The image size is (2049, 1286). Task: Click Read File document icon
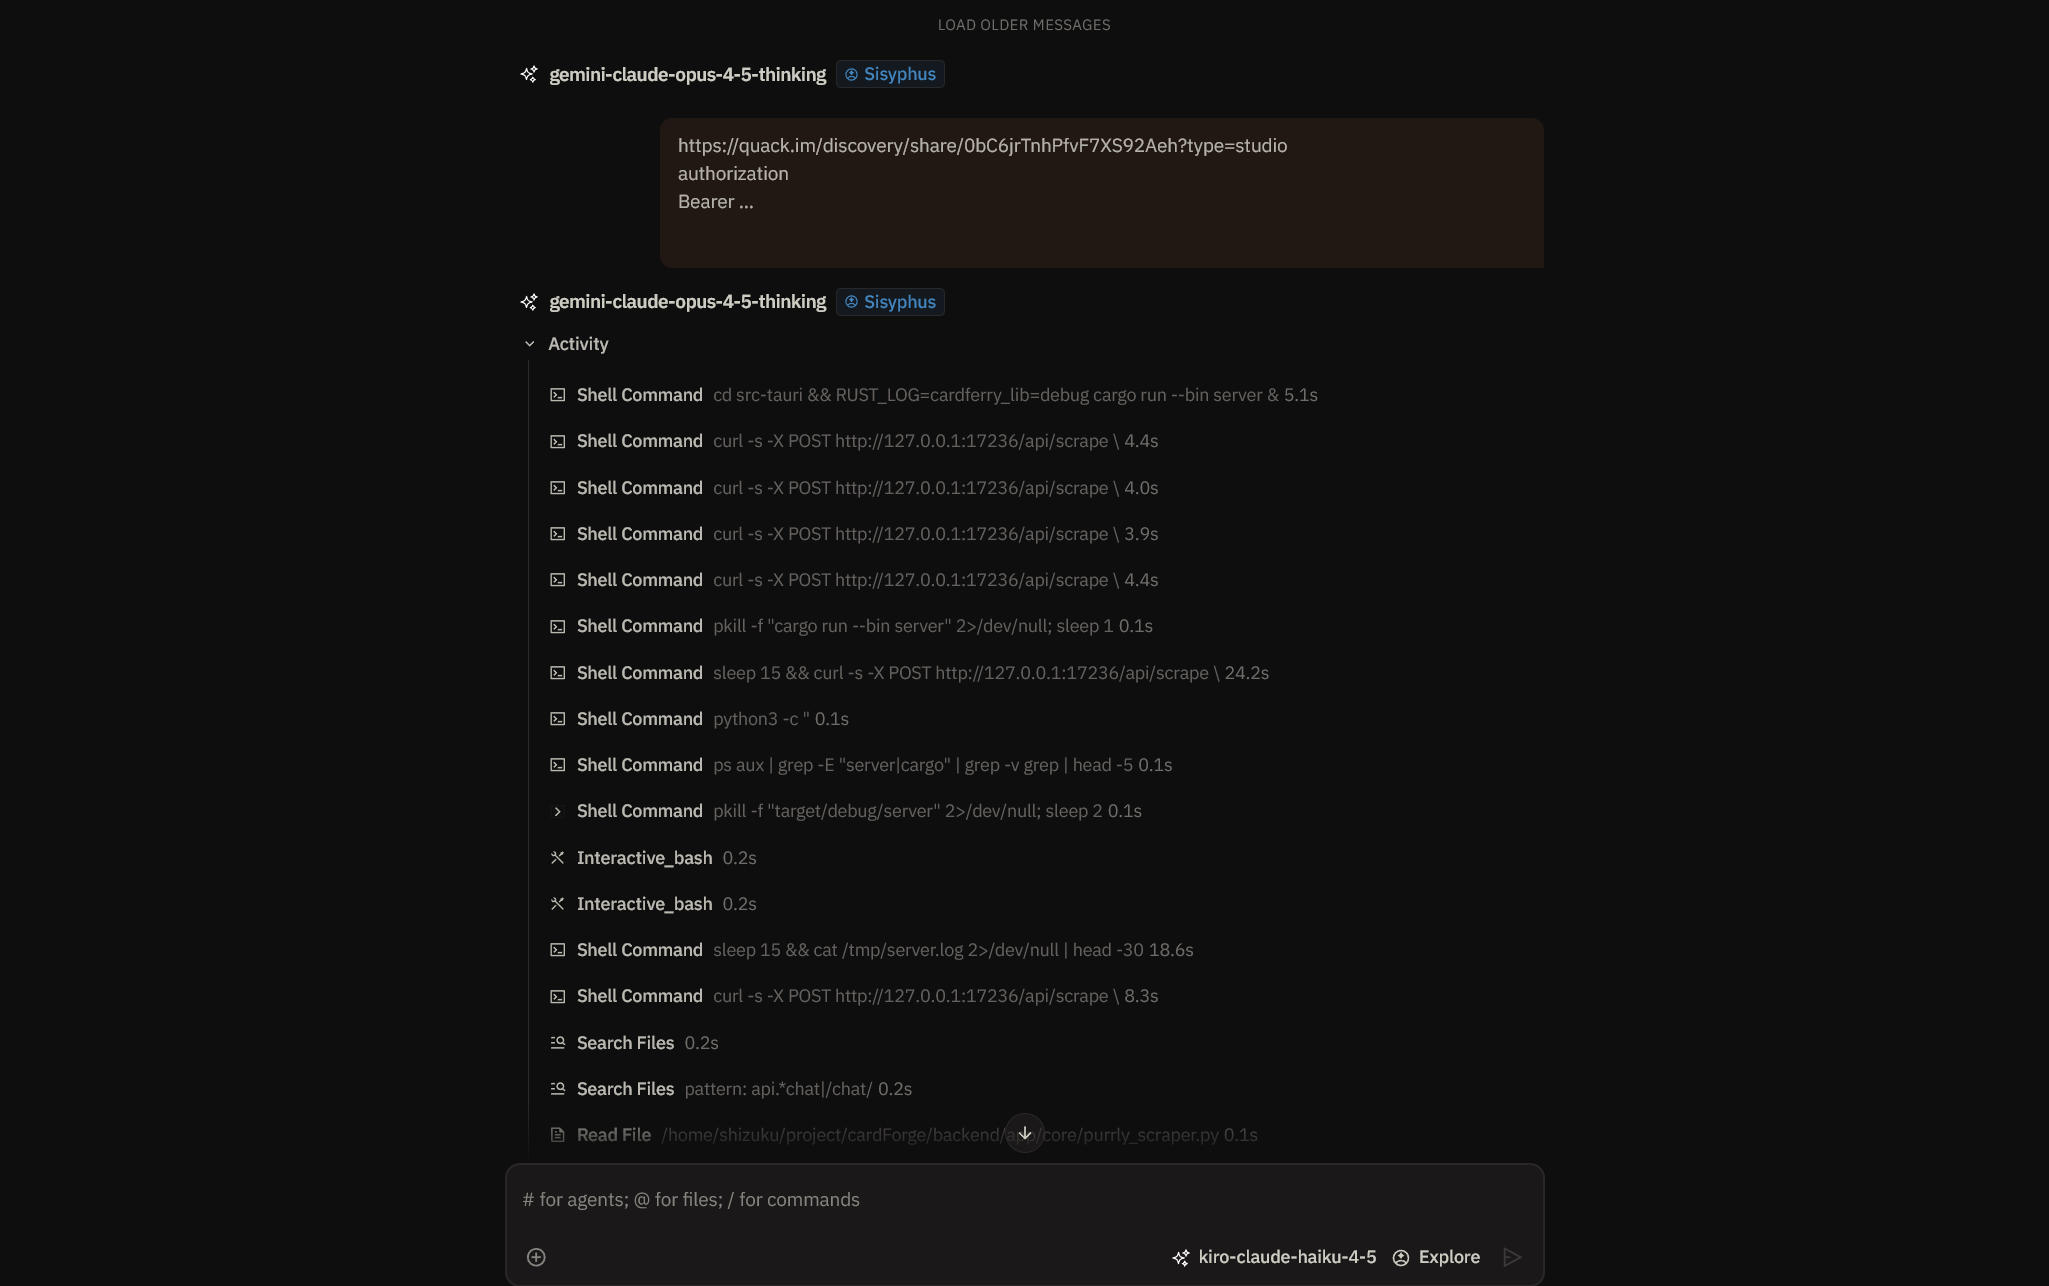pyautogui.click(x=558, y=1135)
